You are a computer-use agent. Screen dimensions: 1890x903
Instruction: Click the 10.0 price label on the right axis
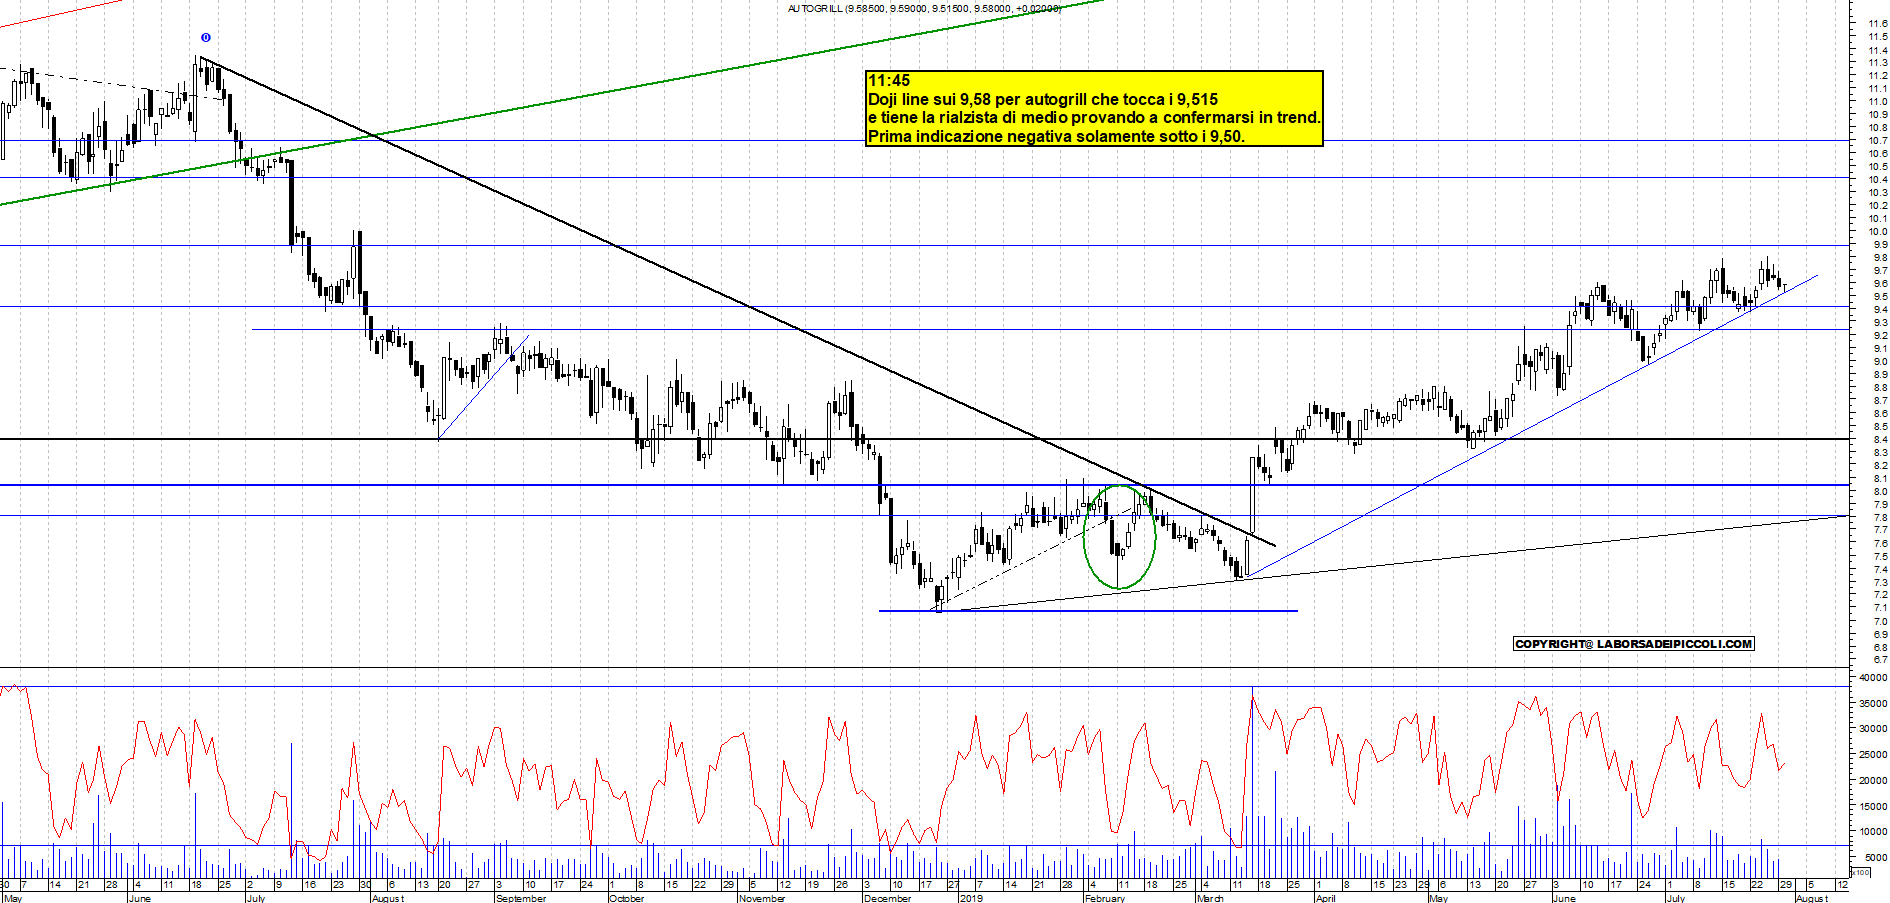(x=1877, y=232)
